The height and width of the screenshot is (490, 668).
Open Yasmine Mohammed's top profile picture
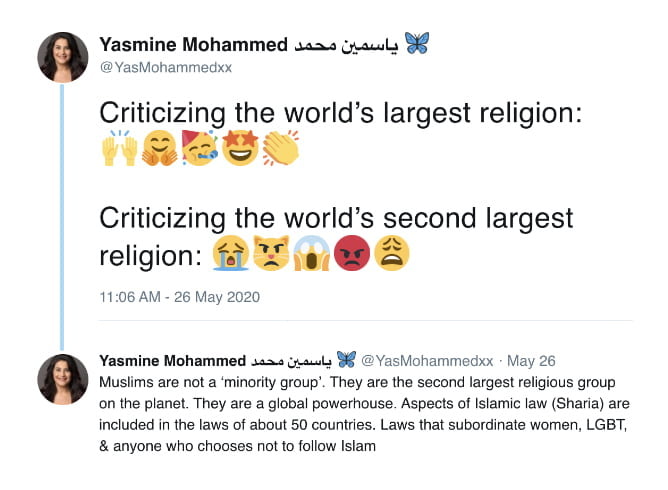[63, 56]
